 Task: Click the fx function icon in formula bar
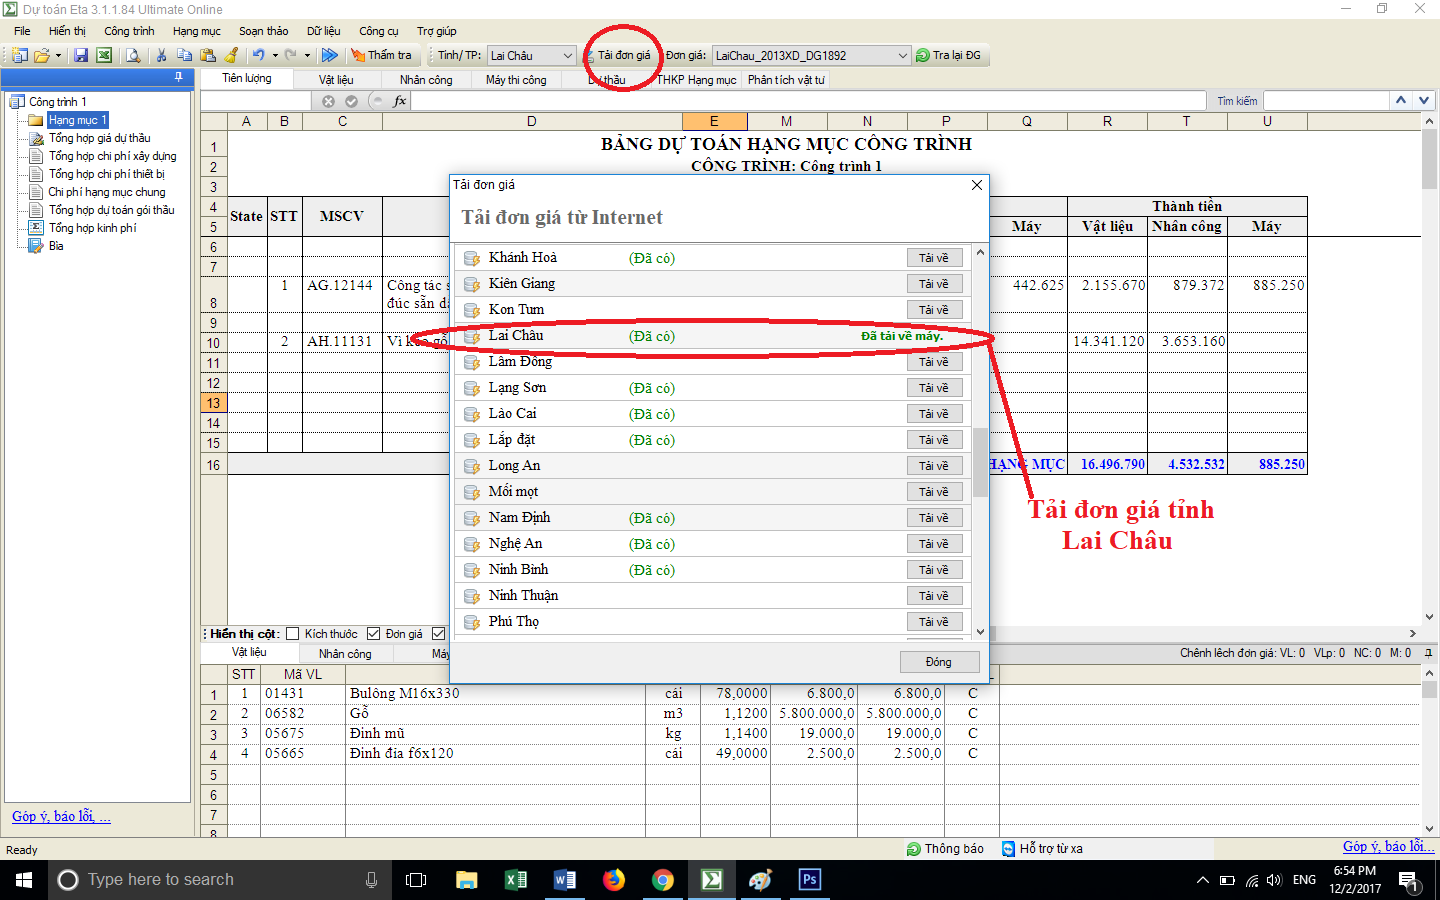pos(400,101)
